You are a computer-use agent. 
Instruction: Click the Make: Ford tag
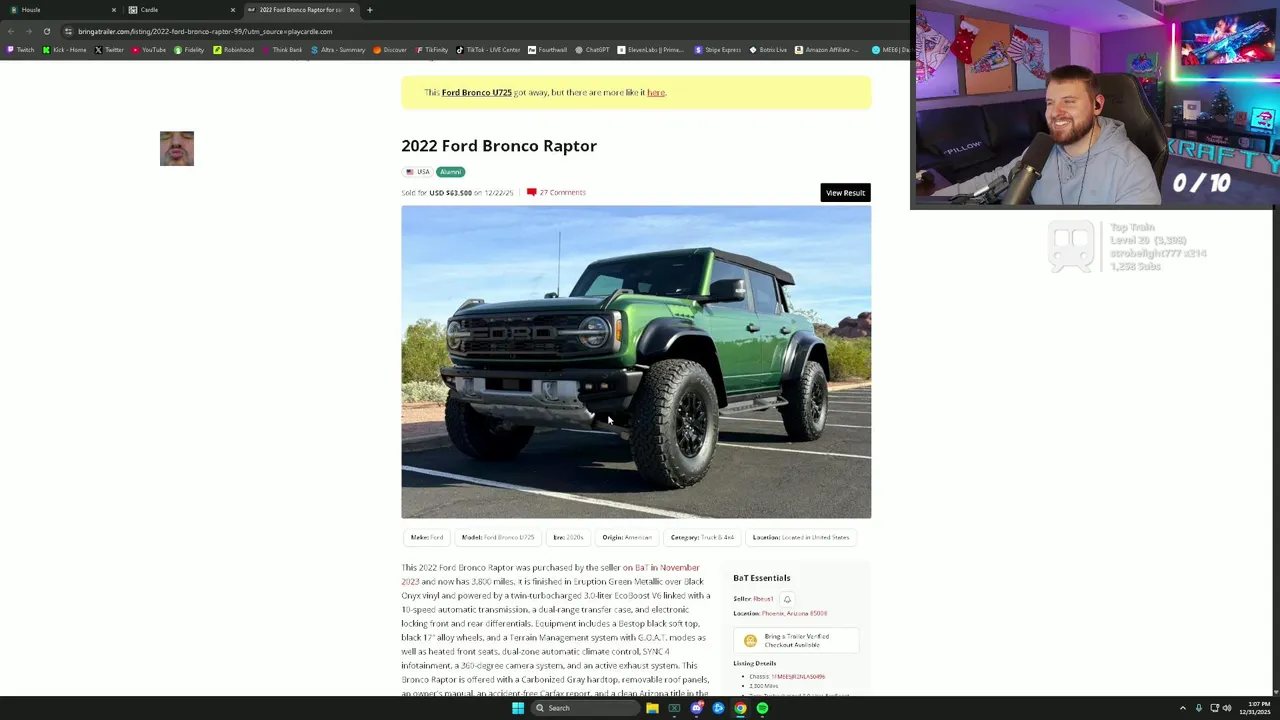(x=426, y=537)
